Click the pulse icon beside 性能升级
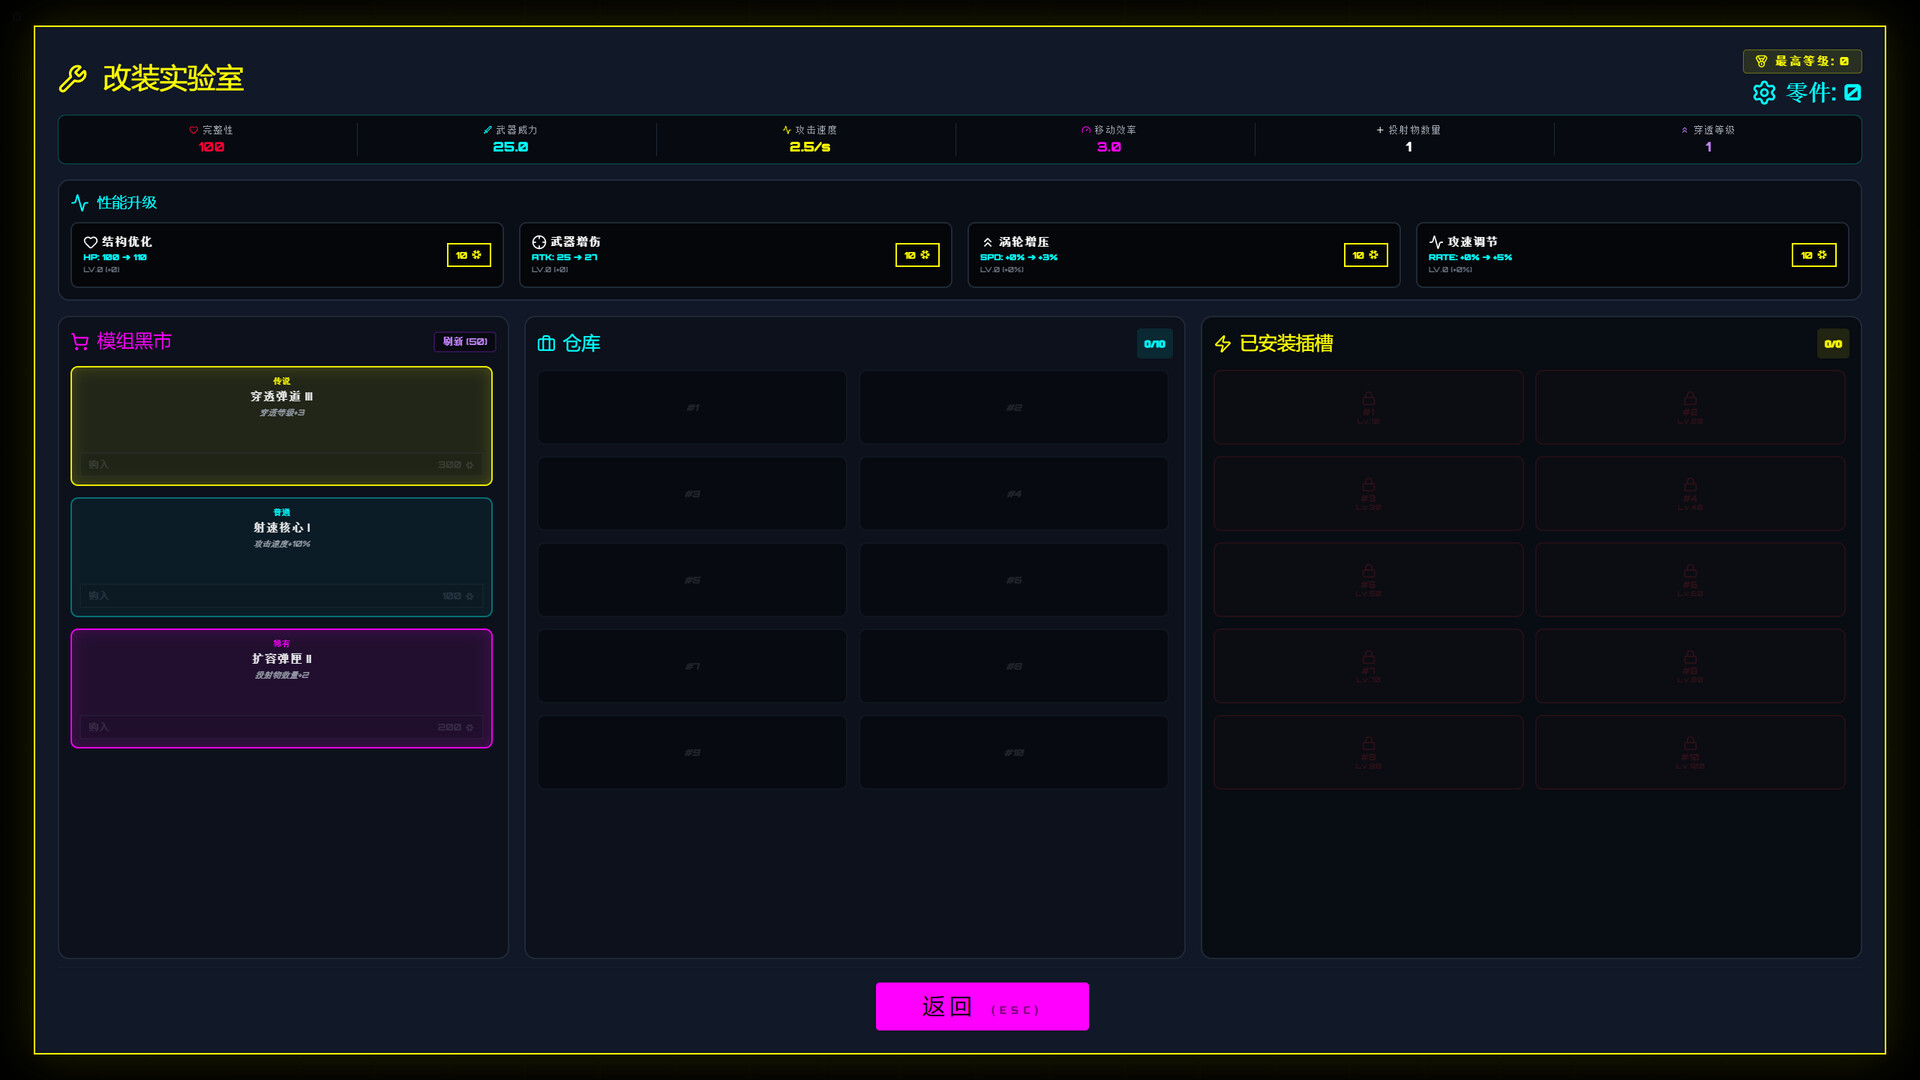The width and height of the screenshot is (1920, 1080). pyautogui.click(x=80, y=203)
